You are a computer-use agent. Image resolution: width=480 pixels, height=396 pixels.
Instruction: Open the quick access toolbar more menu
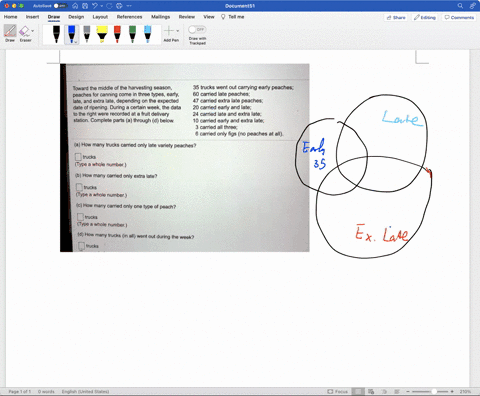tap(129, 6)
